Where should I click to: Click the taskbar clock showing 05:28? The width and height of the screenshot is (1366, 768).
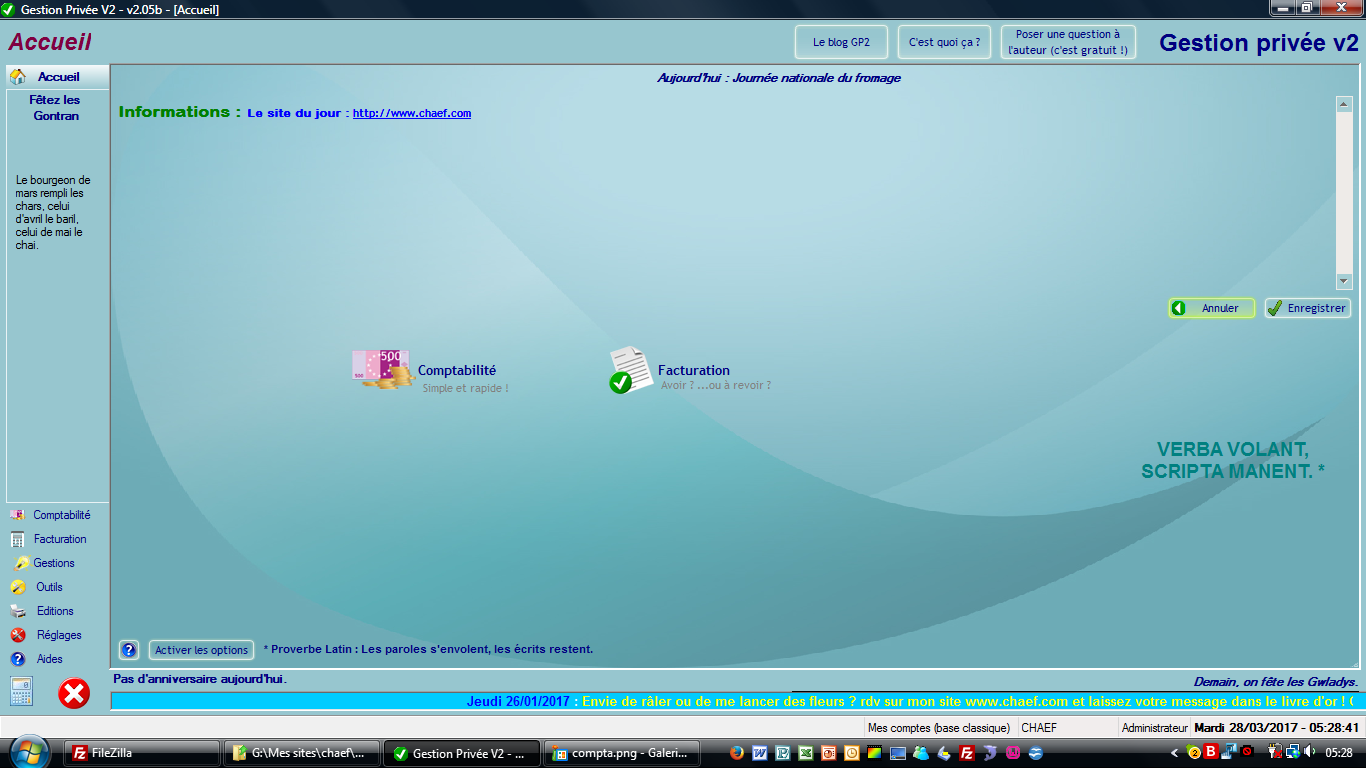[1340, 753]
